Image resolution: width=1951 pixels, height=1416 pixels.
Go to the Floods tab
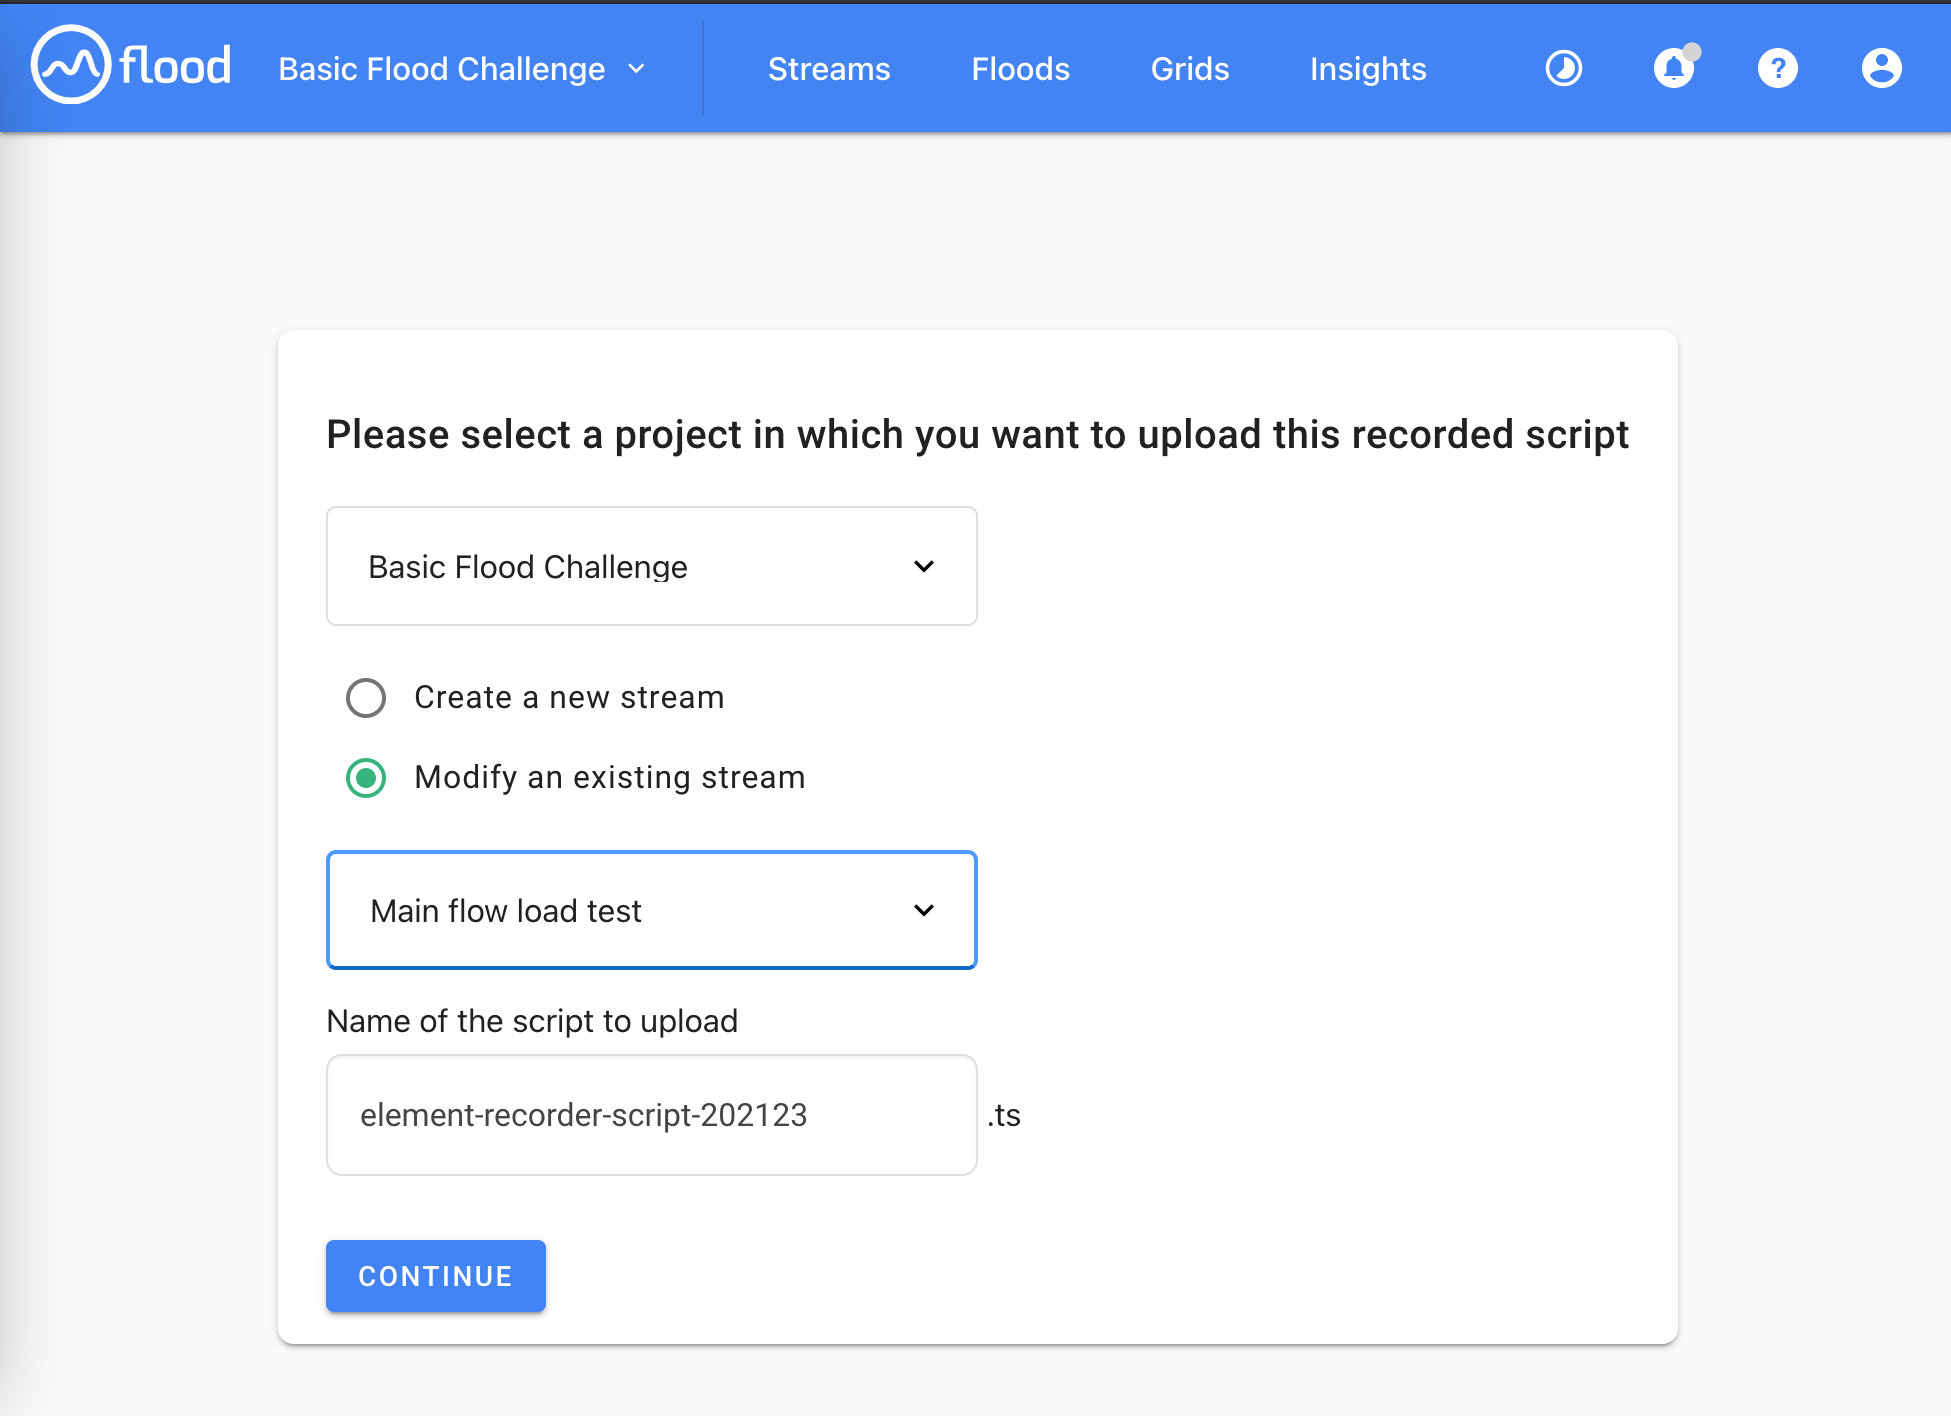click(x=1020, y=69)
